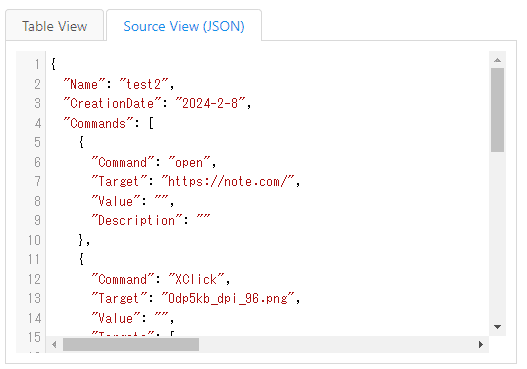Click the Odp5kb_dpi_96.png target value

[228, 298]
